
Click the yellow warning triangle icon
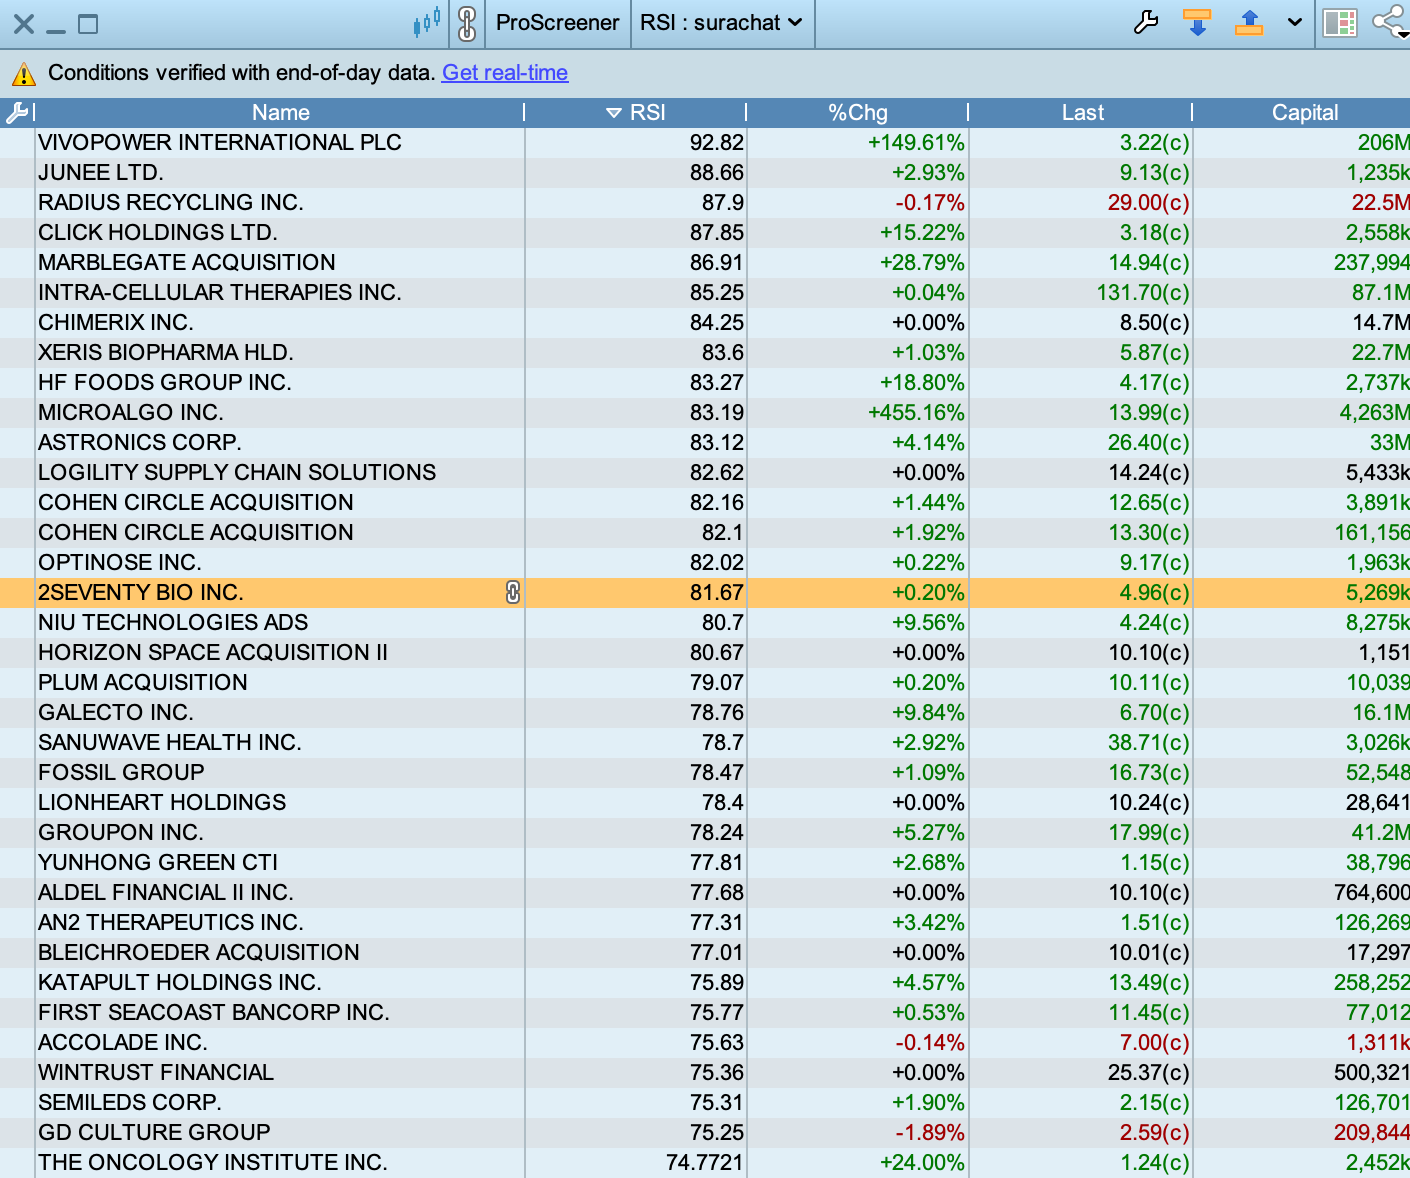coord(23,74)
